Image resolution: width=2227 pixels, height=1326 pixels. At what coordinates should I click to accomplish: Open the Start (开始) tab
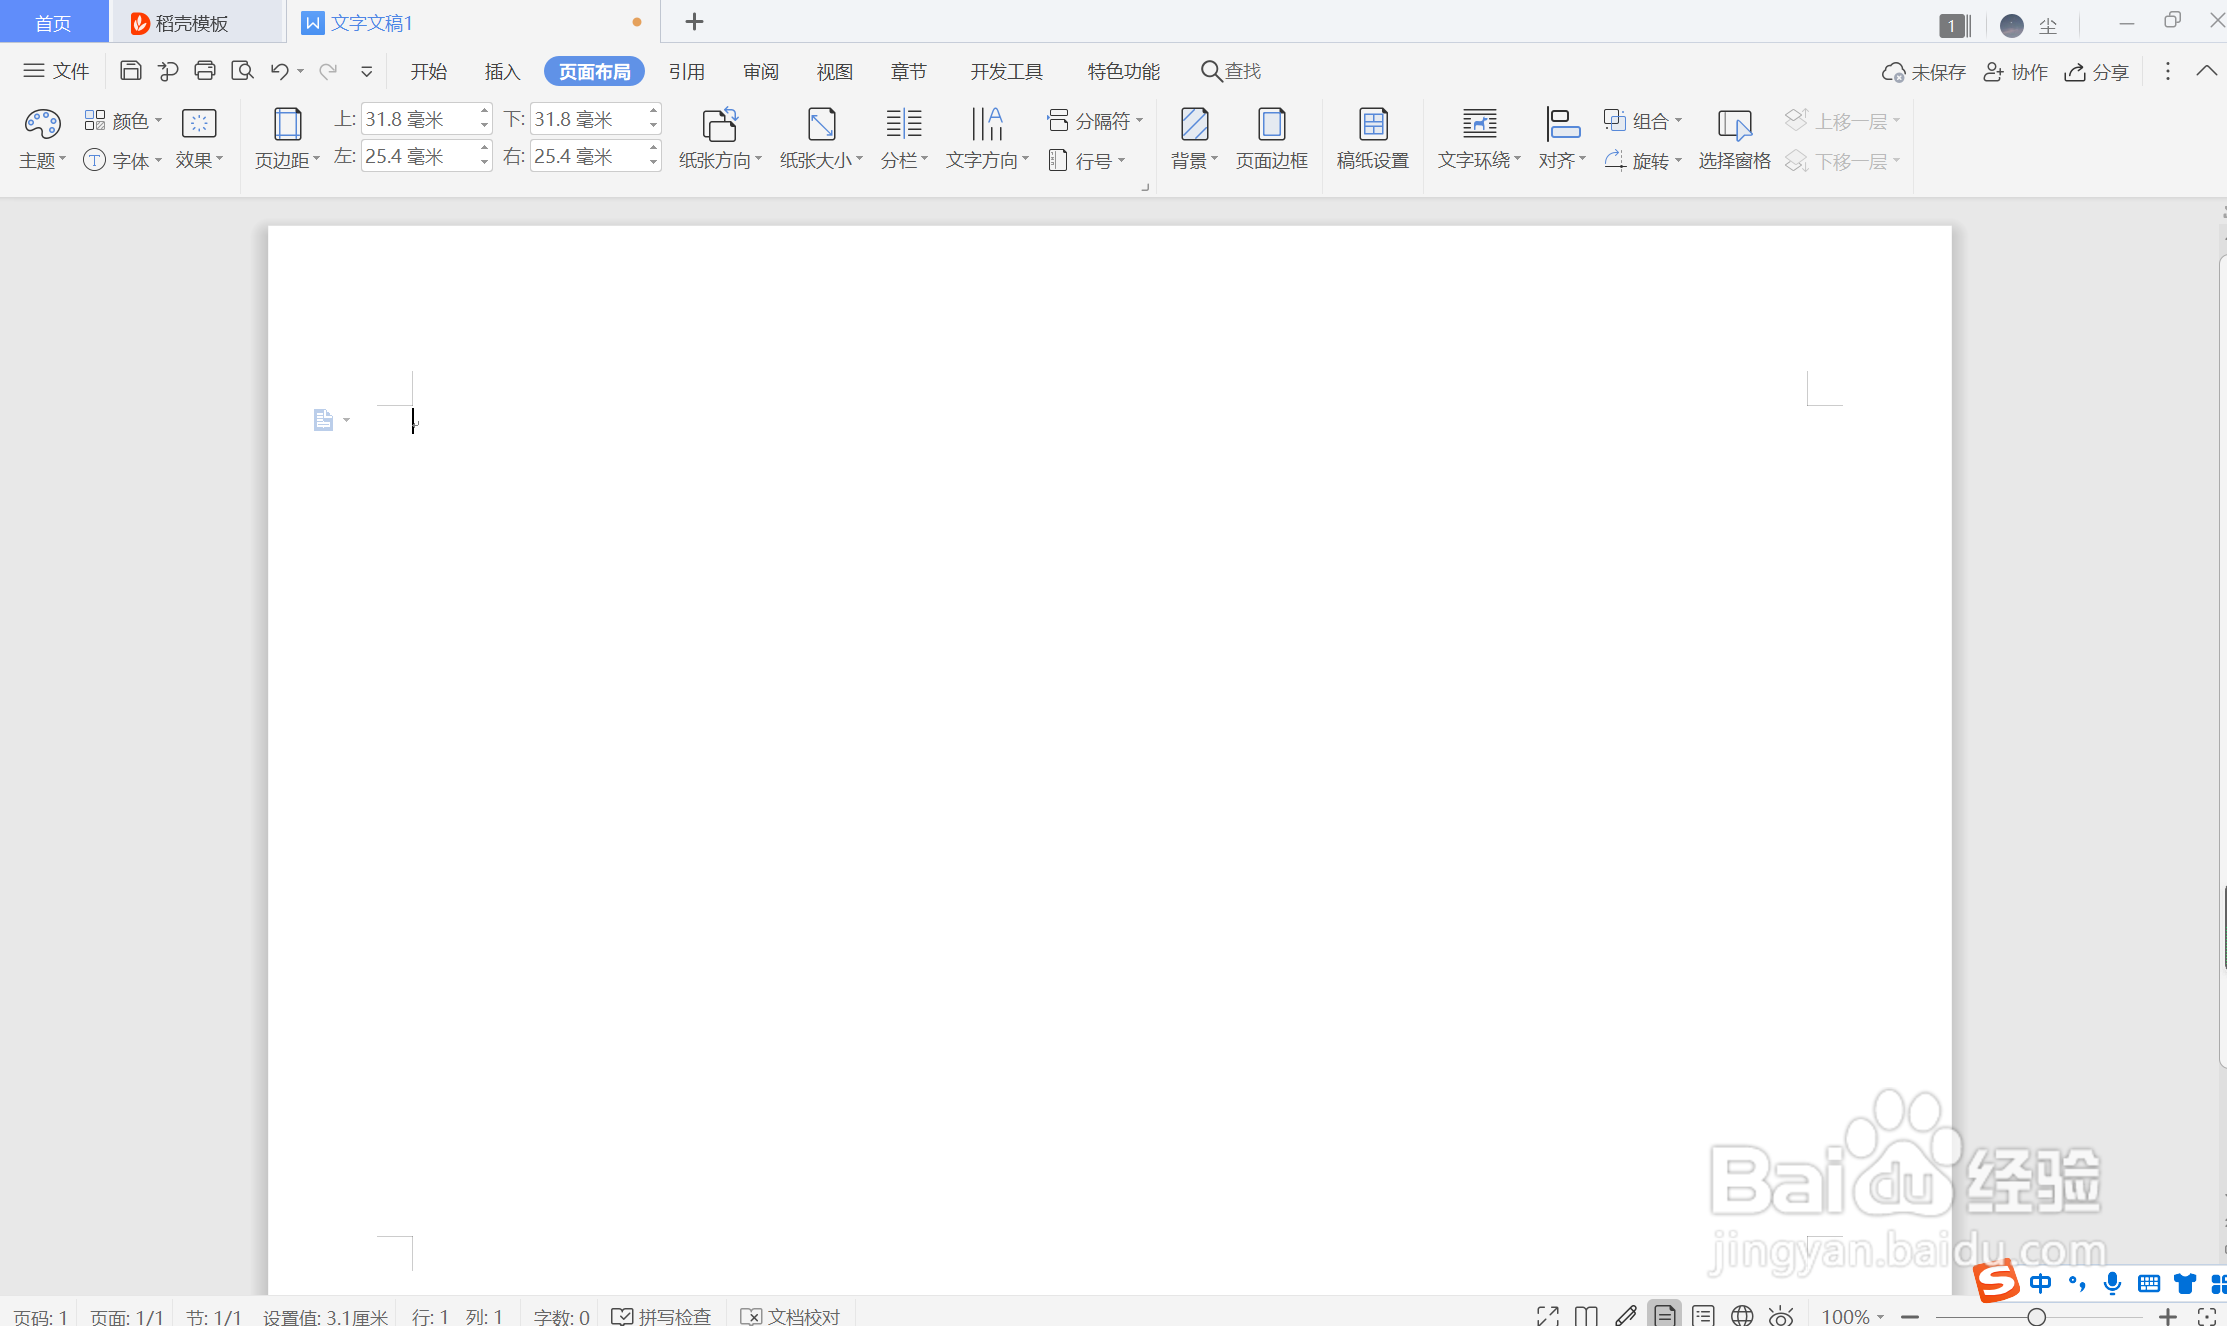click(x=428, y=71)
